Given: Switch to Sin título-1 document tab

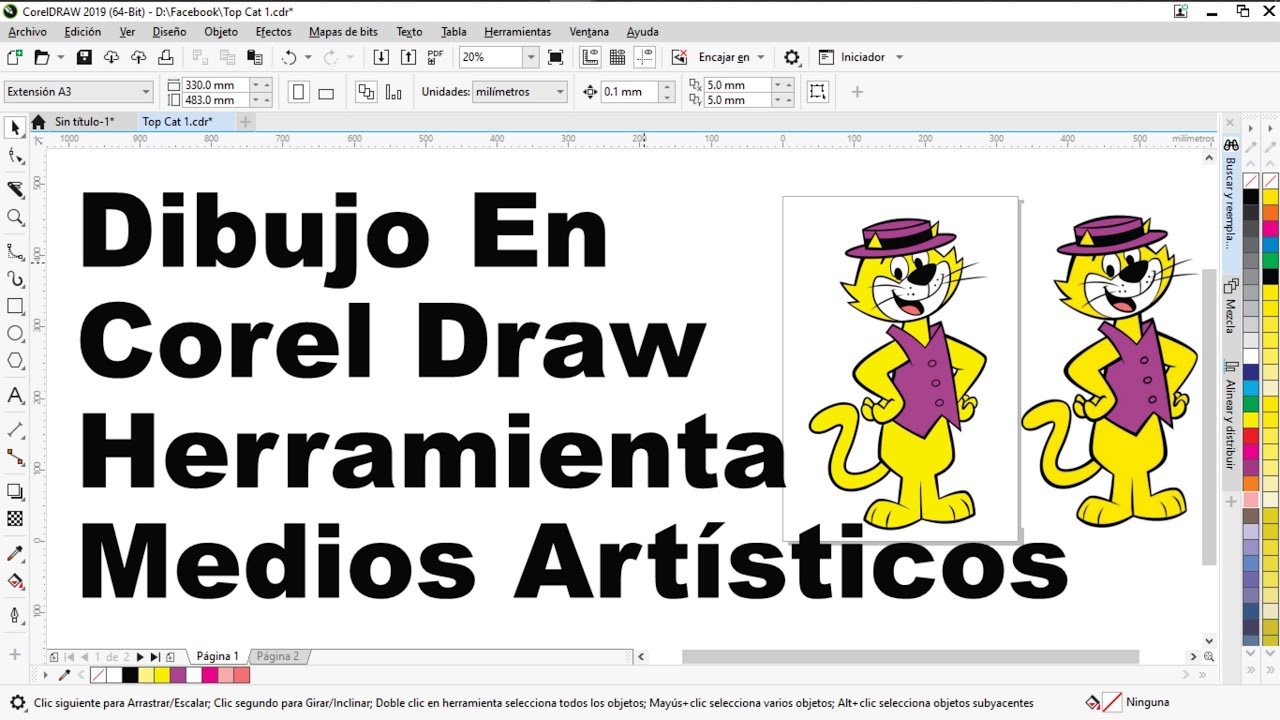Looking at the screenshot, I should (84, 122).
